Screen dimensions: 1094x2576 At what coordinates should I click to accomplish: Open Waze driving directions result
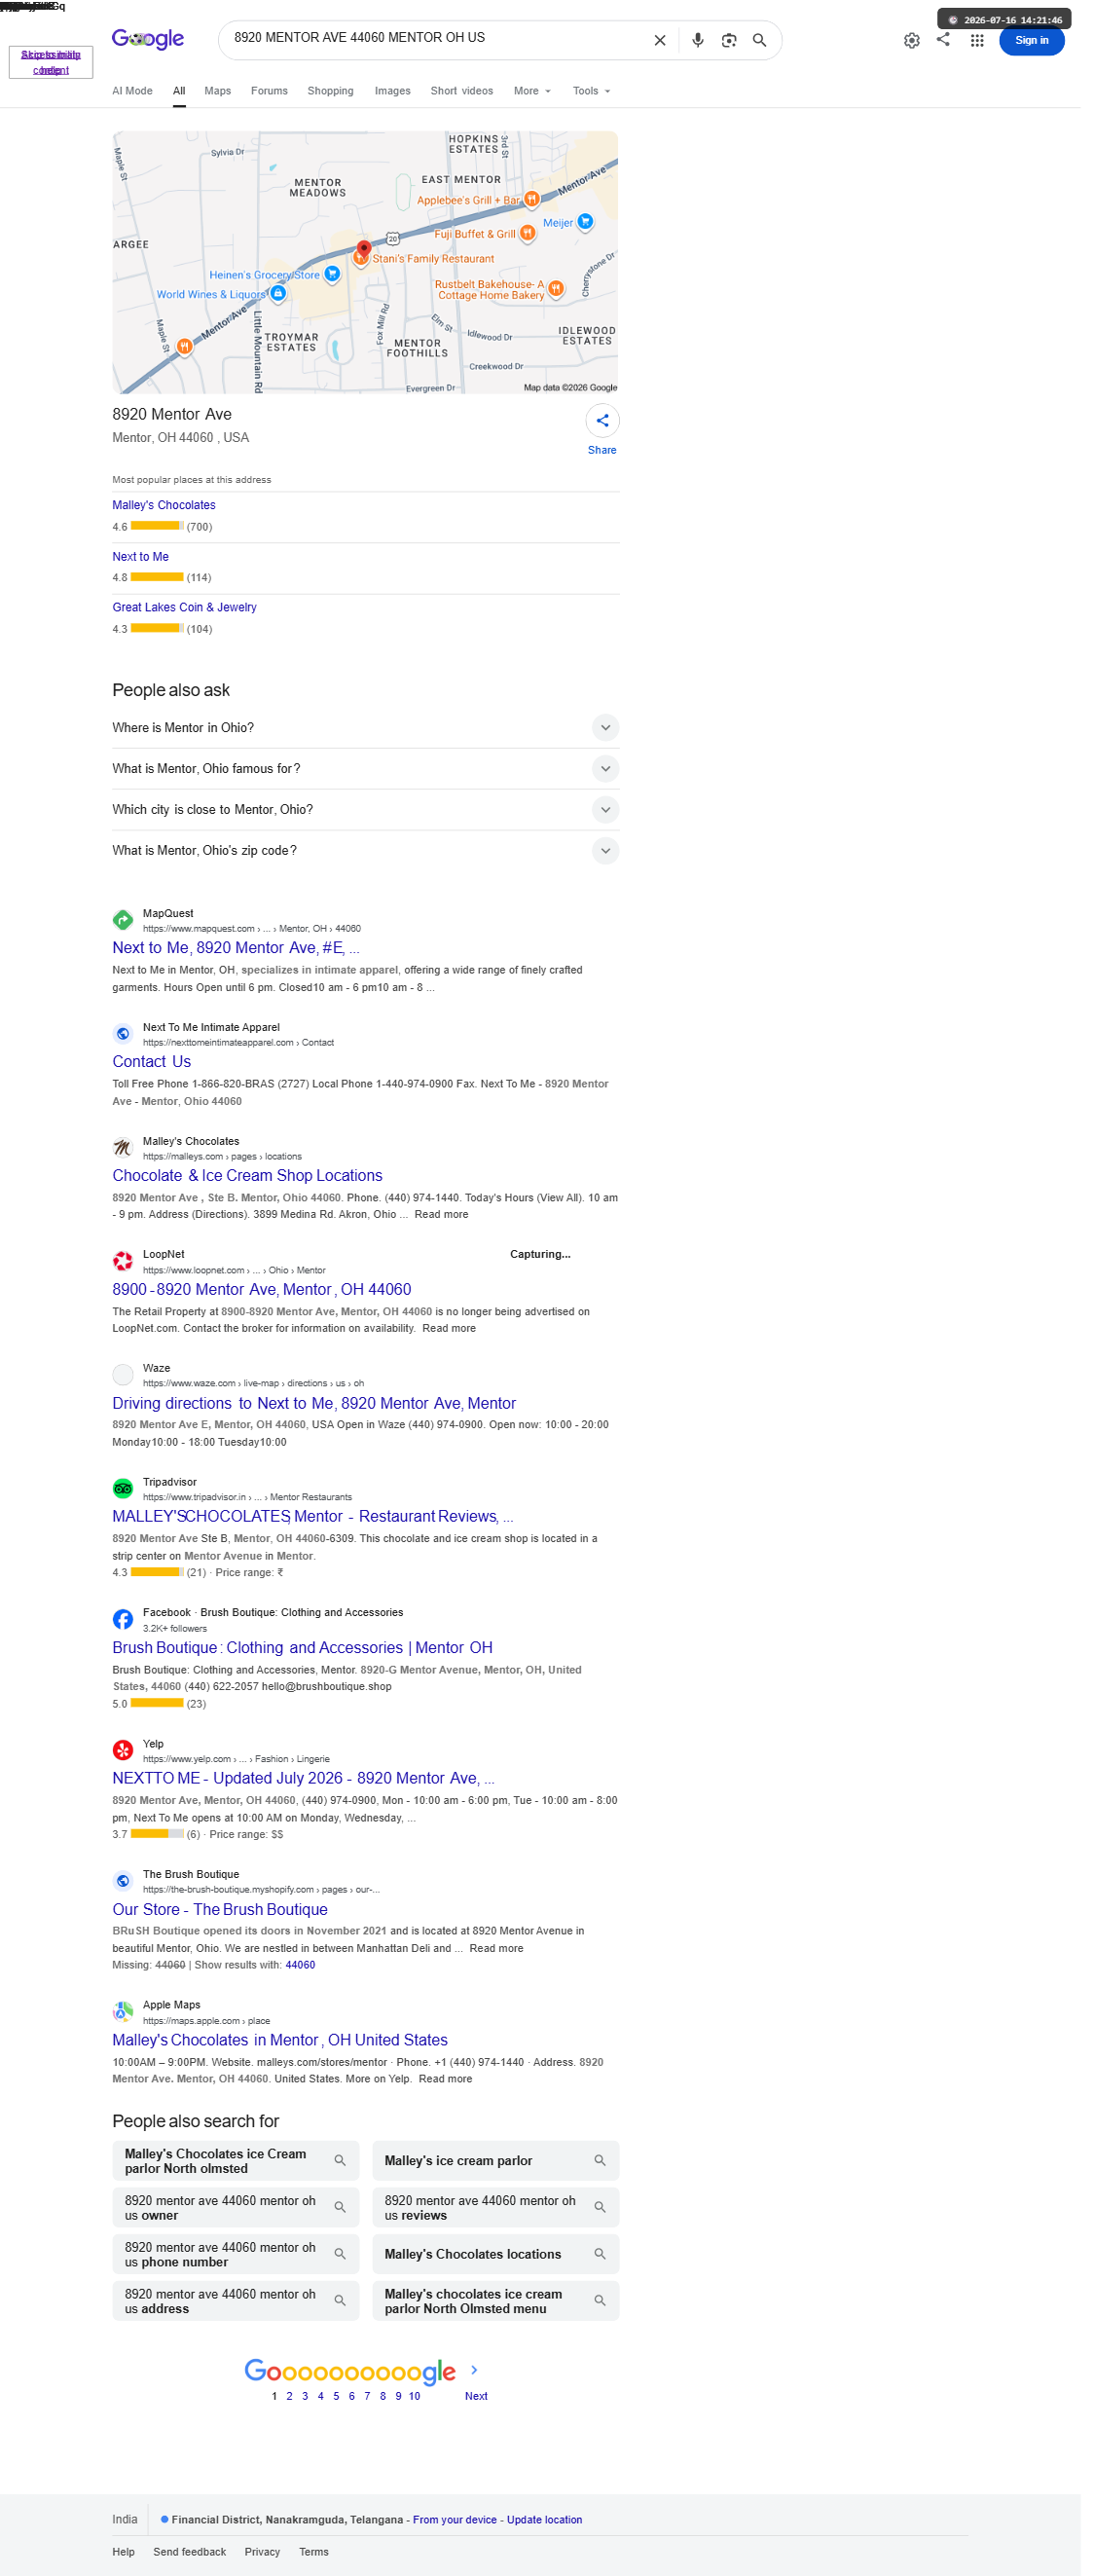314,1403
